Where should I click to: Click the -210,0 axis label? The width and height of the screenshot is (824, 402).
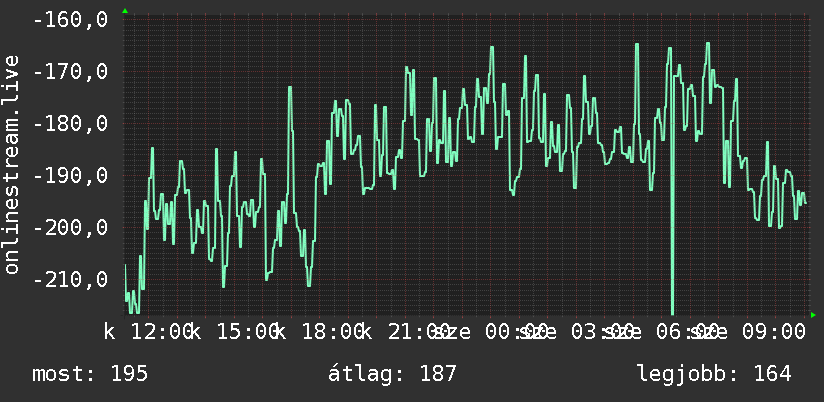pyautogui.click(x=70, y=279)
